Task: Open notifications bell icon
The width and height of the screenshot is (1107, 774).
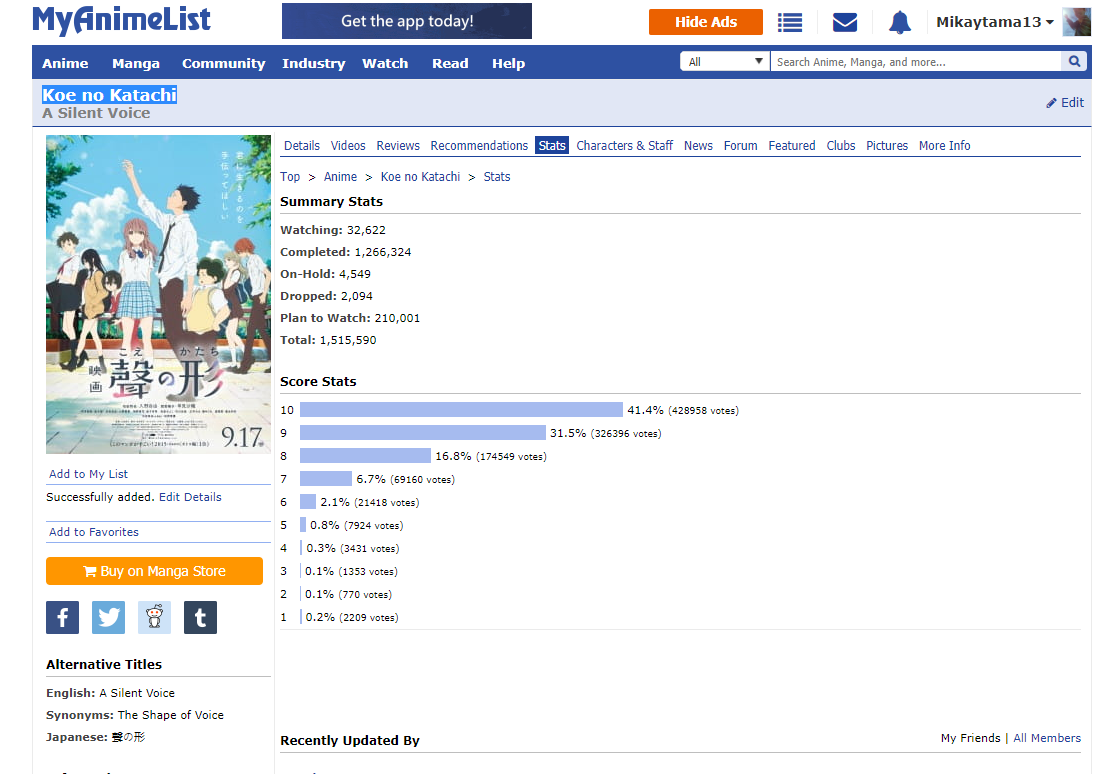Action: 900,22
